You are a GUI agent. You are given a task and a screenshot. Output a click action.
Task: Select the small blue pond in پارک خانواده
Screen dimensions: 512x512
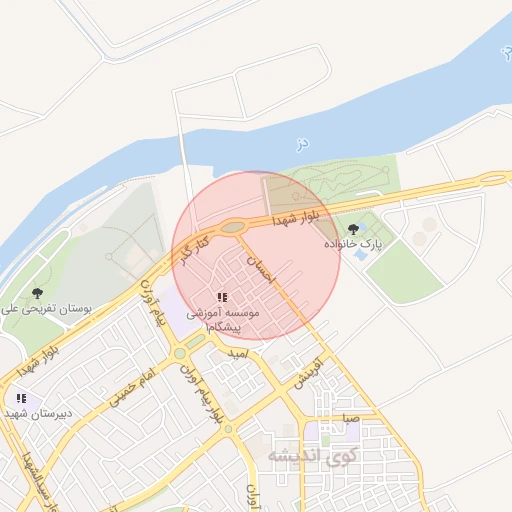click(360, 255)
